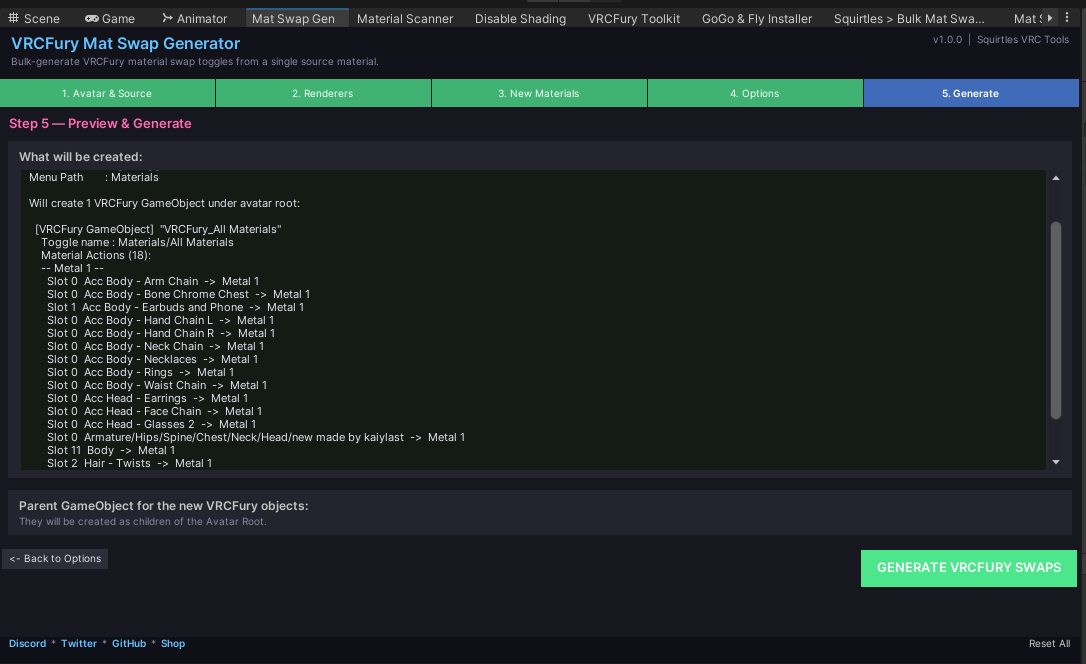
Task: Select step 5. Generate
Action: coord(971,93)
